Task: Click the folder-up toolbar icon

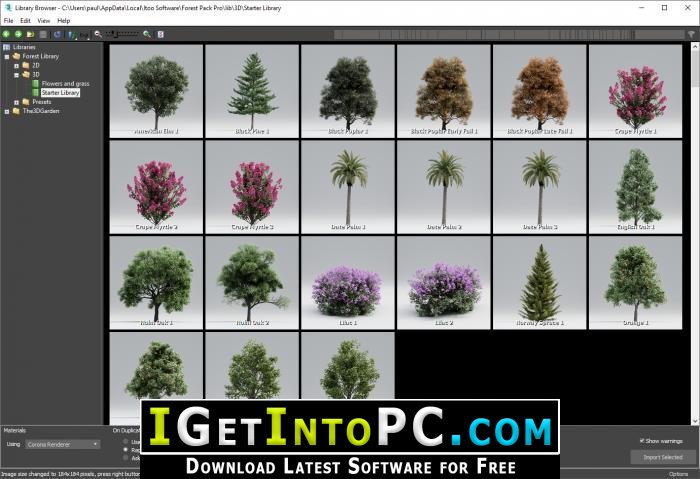Action: (x=30, y=34)
